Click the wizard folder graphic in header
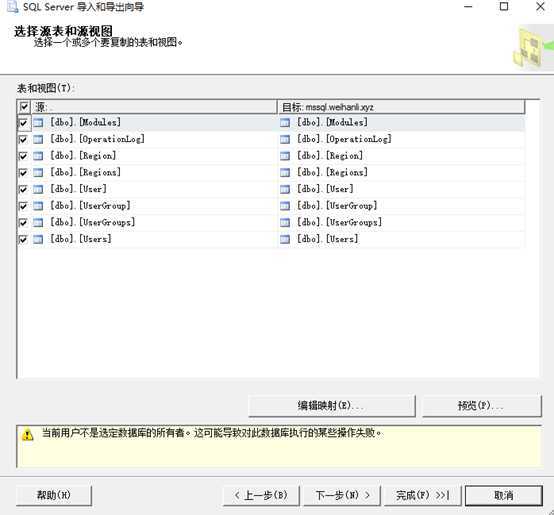 (x=532, y=48)
